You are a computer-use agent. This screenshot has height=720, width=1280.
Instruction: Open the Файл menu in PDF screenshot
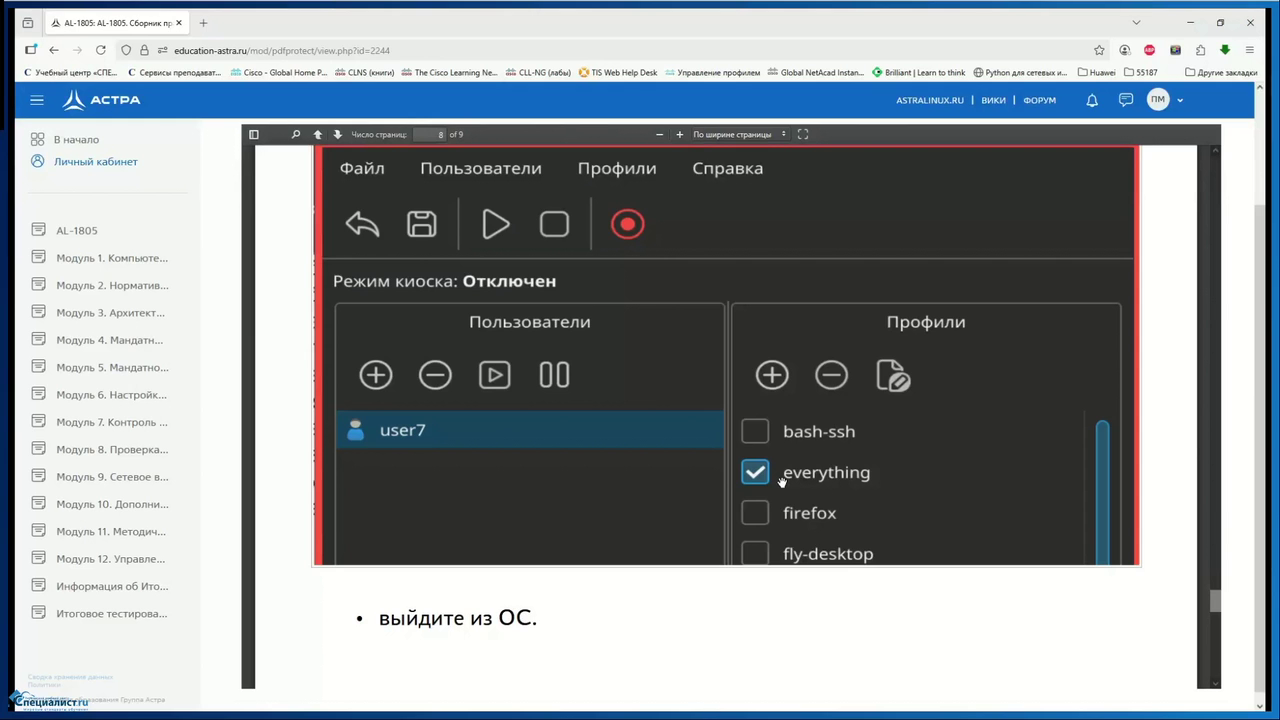pyautogui.click(x=362, y=168)
